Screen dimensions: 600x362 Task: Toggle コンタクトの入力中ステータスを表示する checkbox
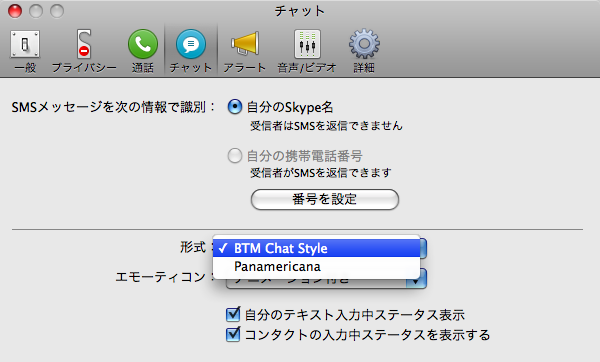233,334
